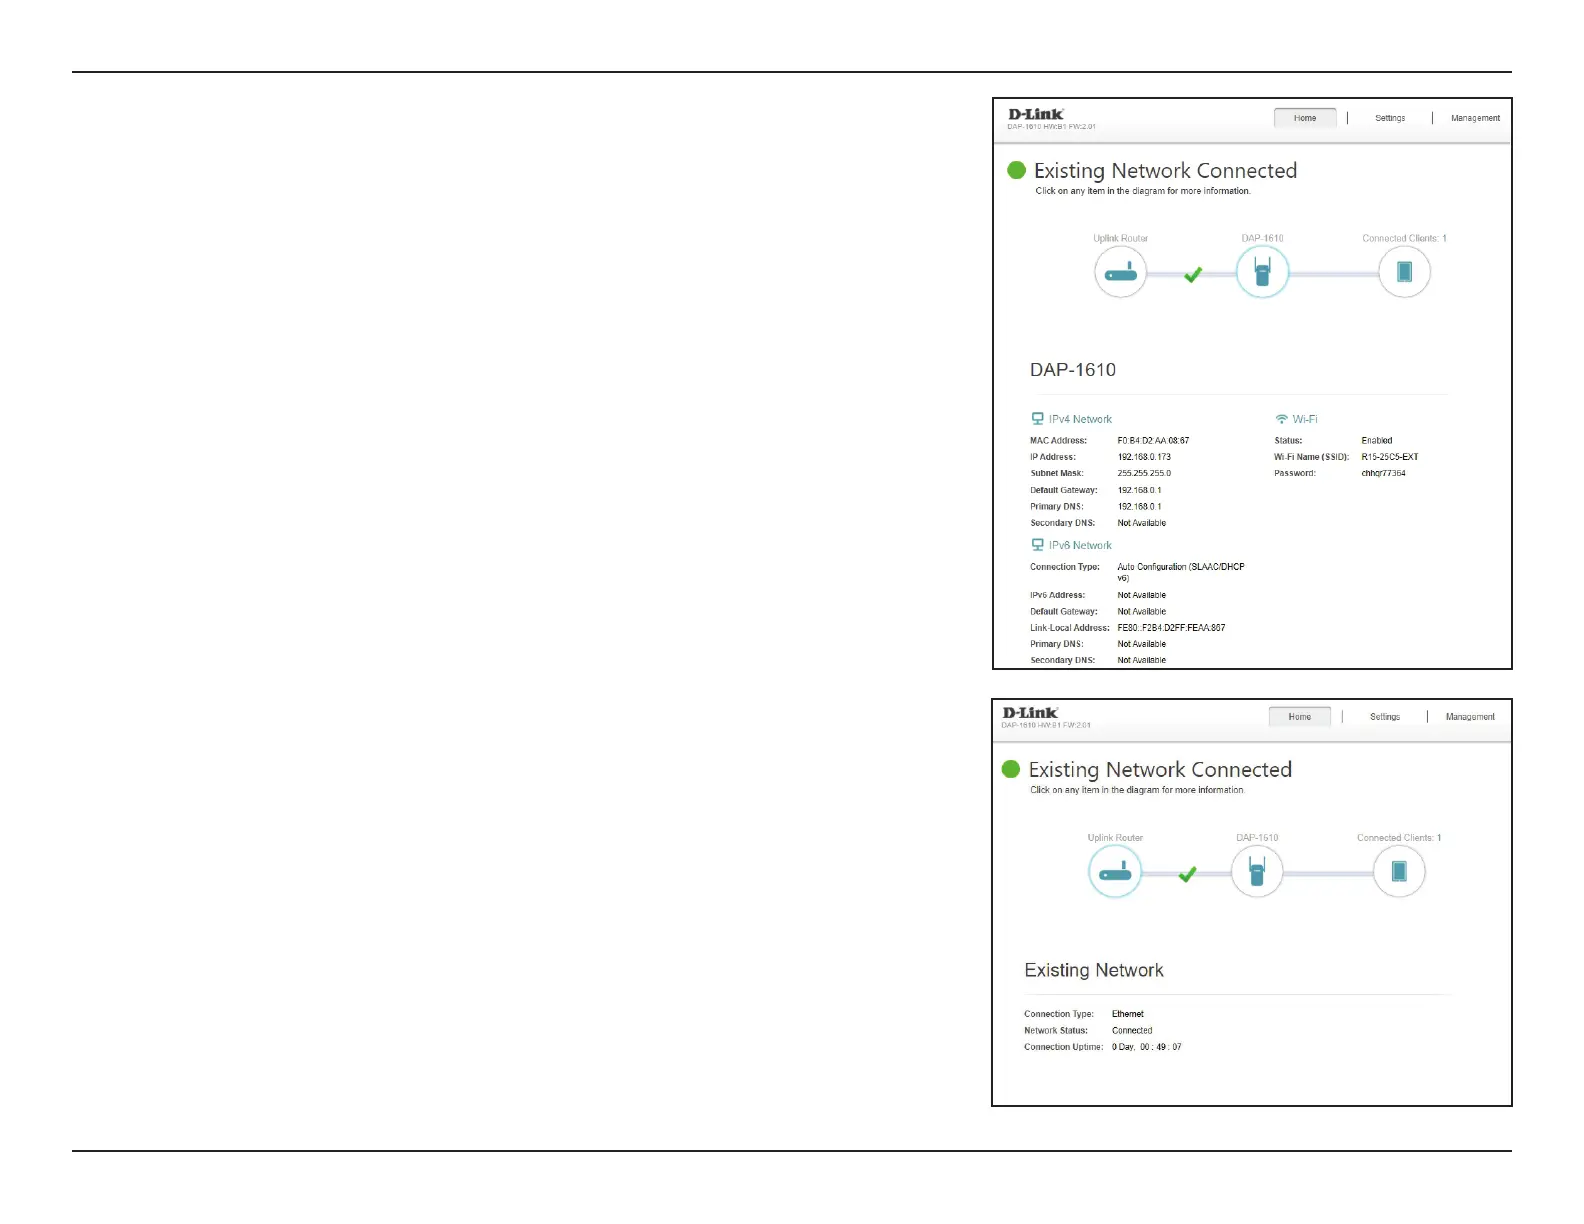Viewport: 1584px width, 1224px height.
Task: Click the MAC address value F0:B4:D2:AA:08:67
Action: 1153,440
